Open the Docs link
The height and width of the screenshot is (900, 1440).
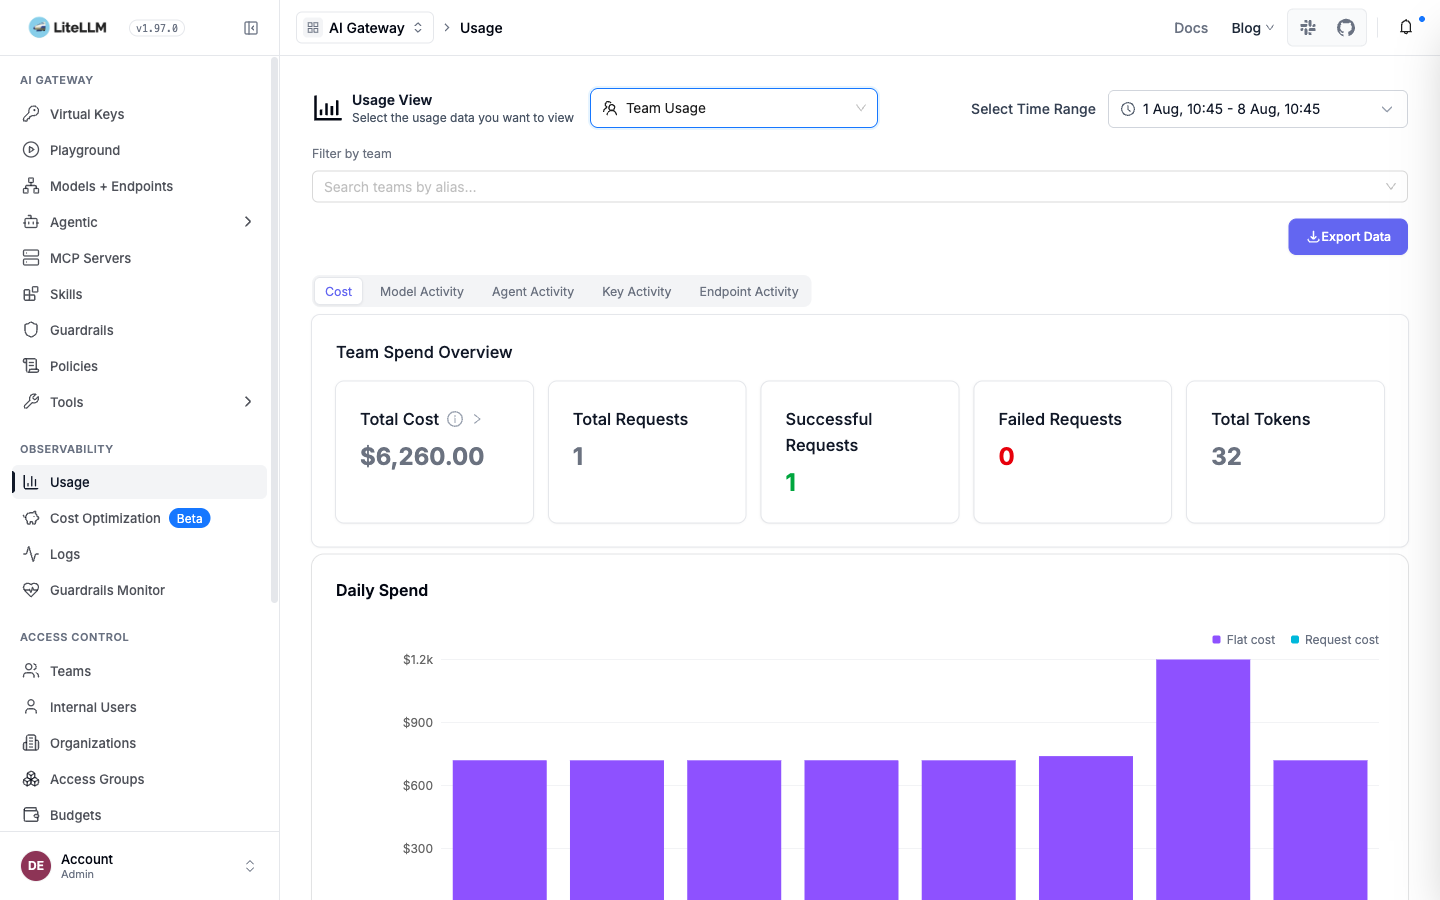click(1191, 28)
